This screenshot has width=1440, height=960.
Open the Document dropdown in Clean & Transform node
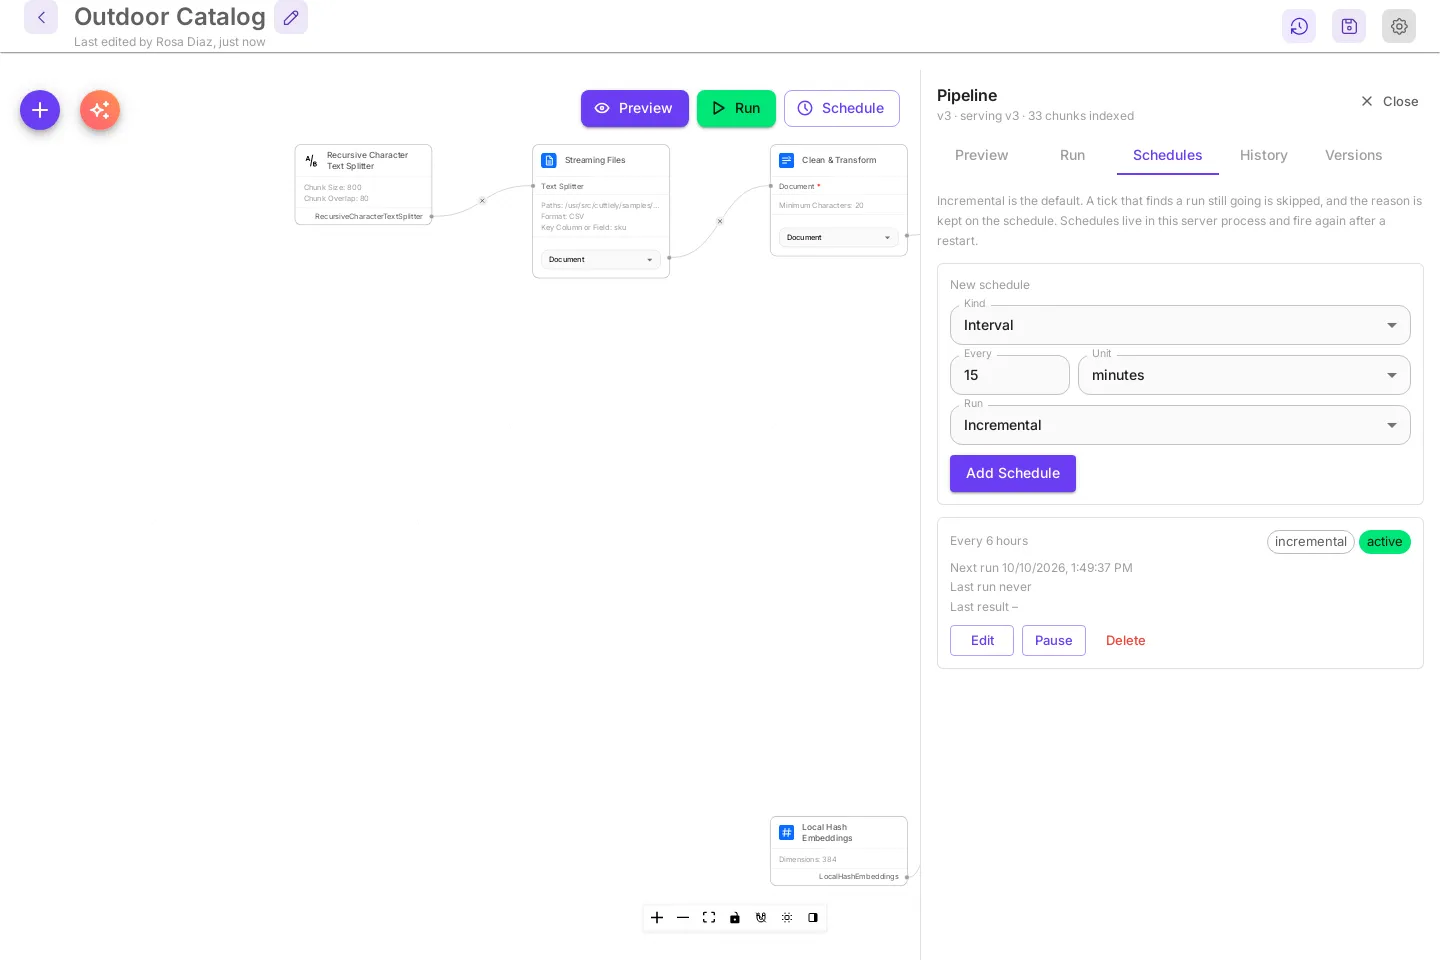coord(839,237)
